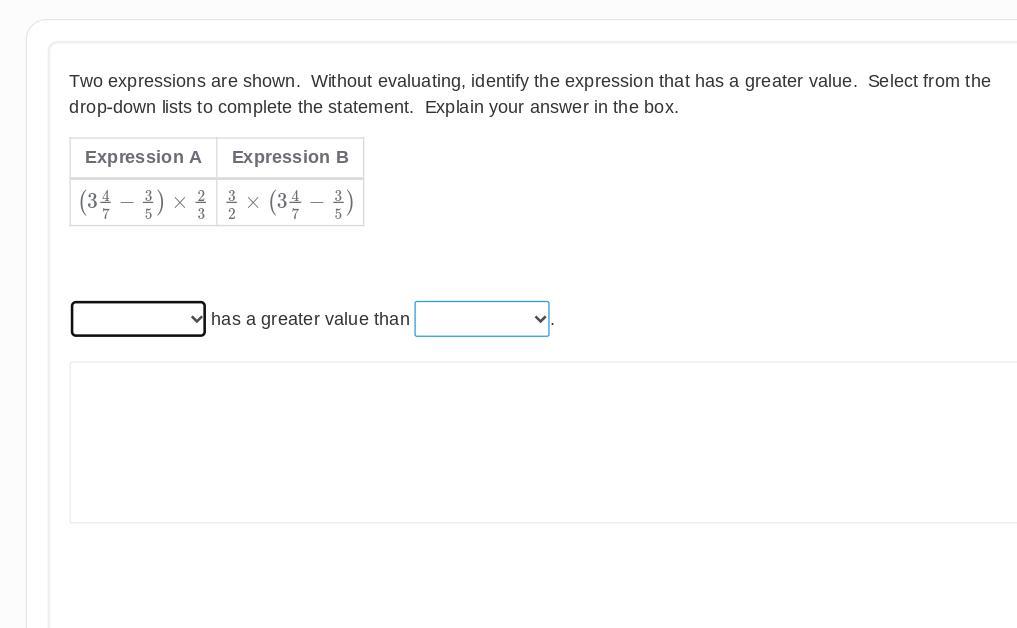Click the 'Explain your answer in the box' text
The height and width of the screenshot is (628, 1017).
point(551,107)
